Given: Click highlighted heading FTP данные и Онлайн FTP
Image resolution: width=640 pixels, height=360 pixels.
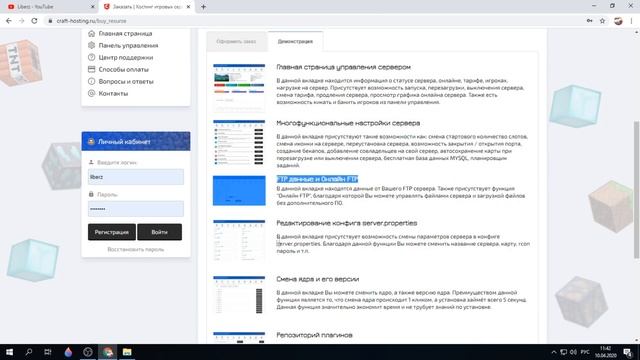Looking at the screenshot, I should pyautogui.click(x=317, y=179).
